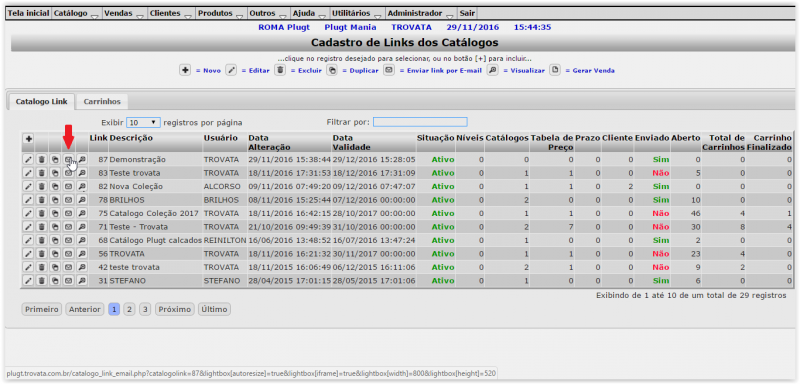Image resolution: width=800 pixels, height=384 pixels.
Task: Click the Próximo pagination button
Action: tap(174, 309)
